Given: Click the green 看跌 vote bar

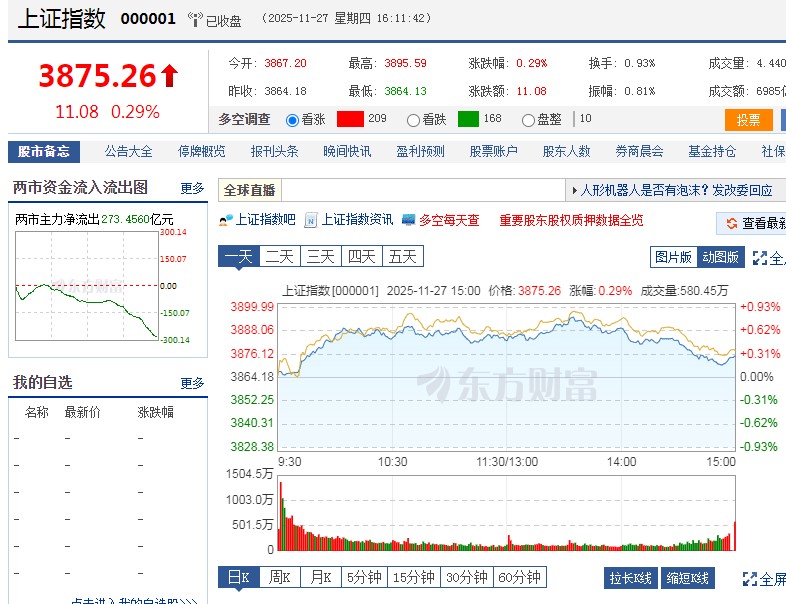Looking at the screenshot, I should click(468, 119).
